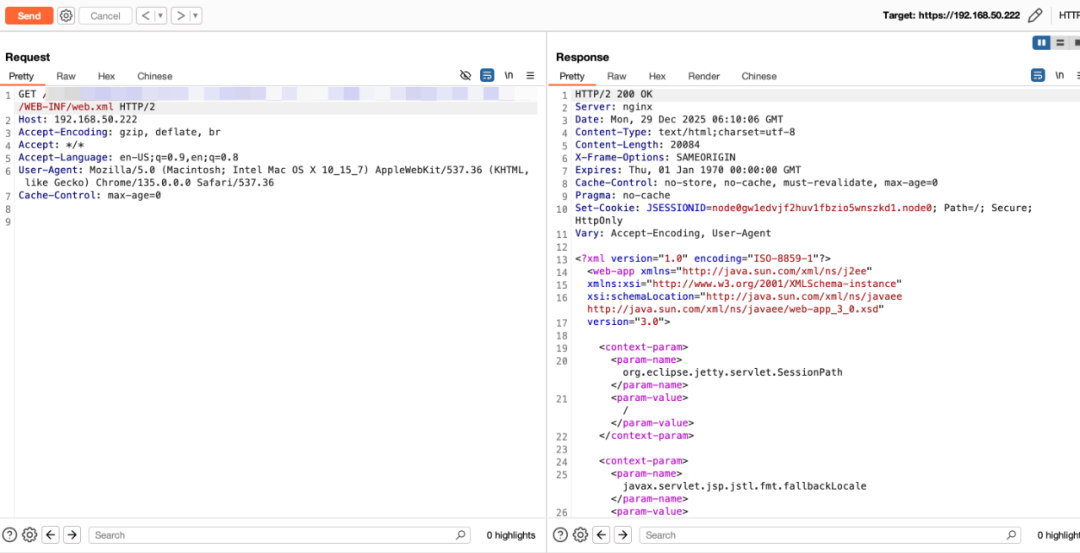Click the Expires response header line

coord(688,169)
